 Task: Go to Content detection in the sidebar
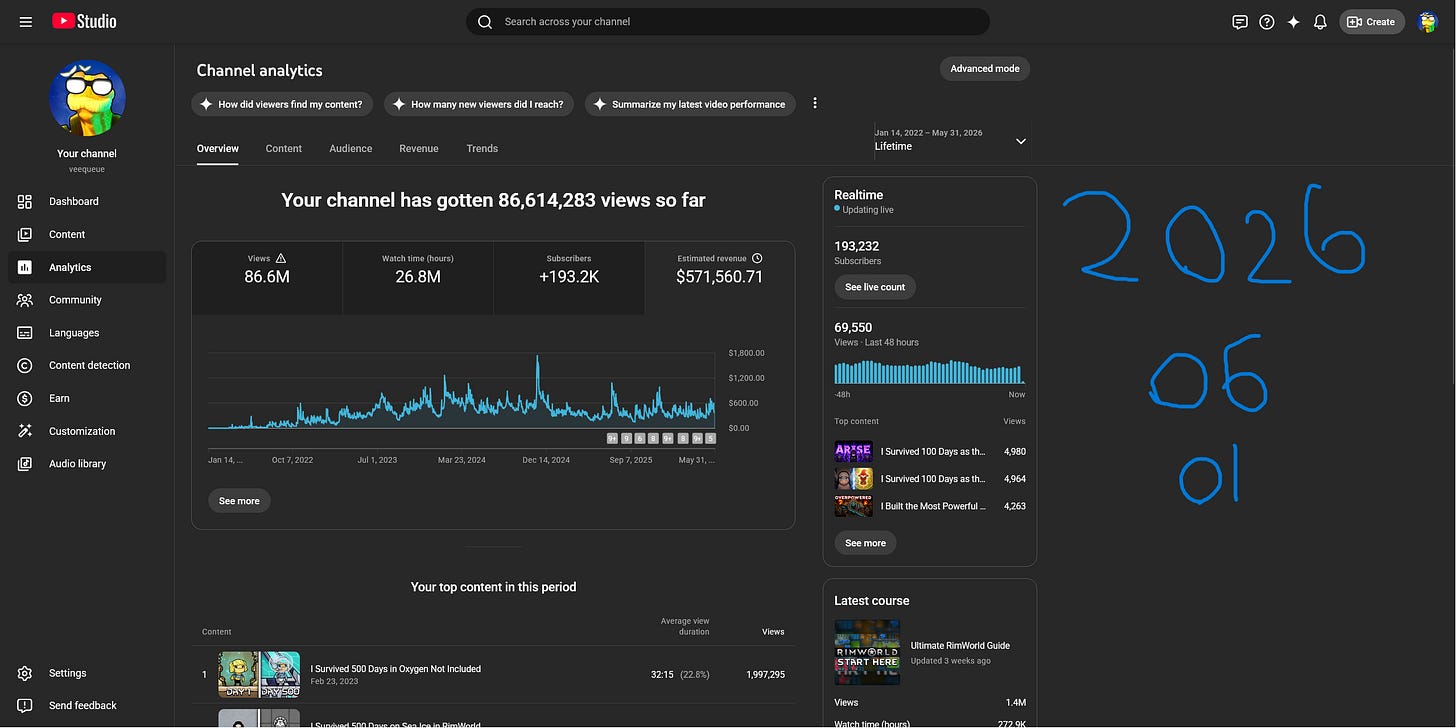pos(87,365)
